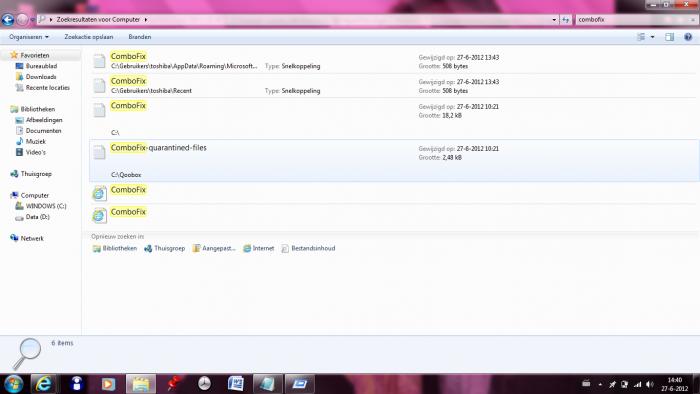The image size is (700, 394).
Task: Show hidden tray icons arrow
Action: pos(600,385)
